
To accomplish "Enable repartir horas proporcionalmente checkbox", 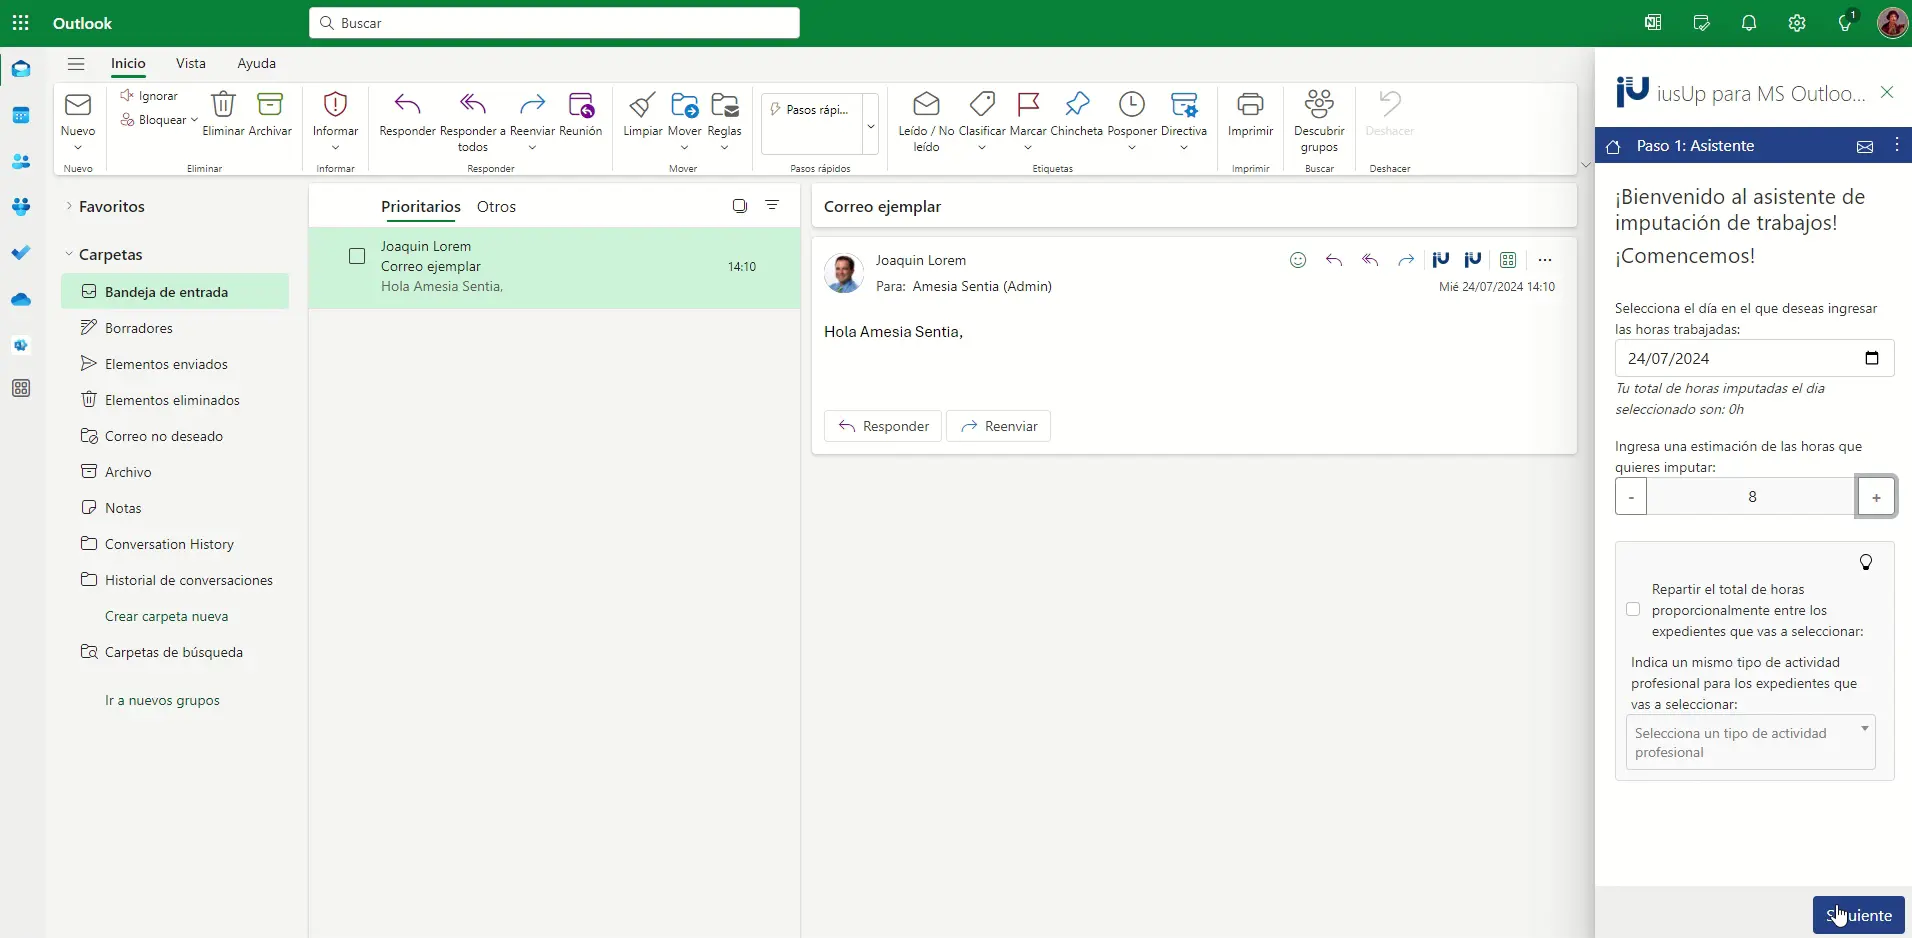I will 1633,610.
